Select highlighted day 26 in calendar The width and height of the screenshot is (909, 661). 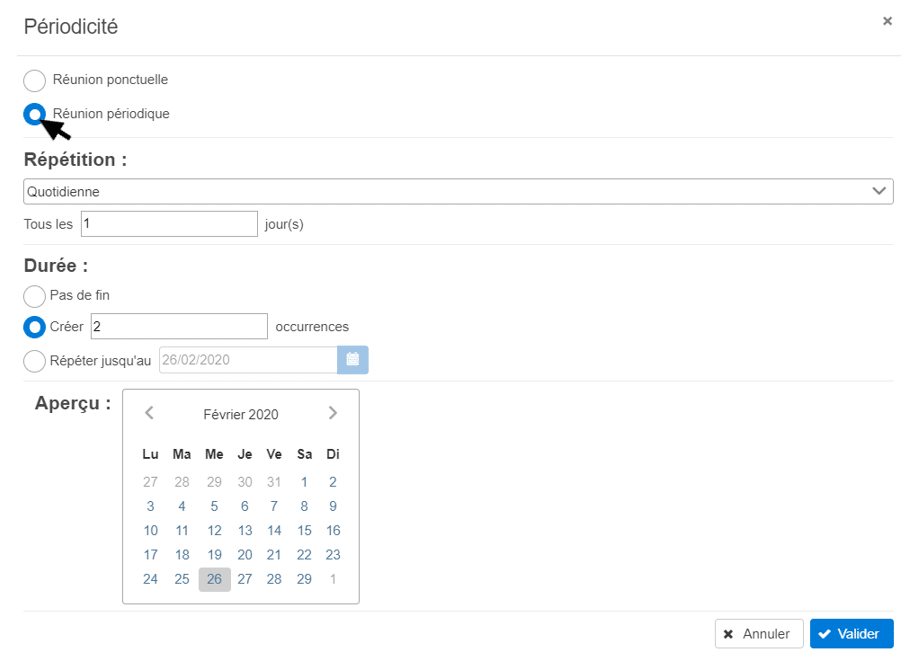click(x=214, y=579)
